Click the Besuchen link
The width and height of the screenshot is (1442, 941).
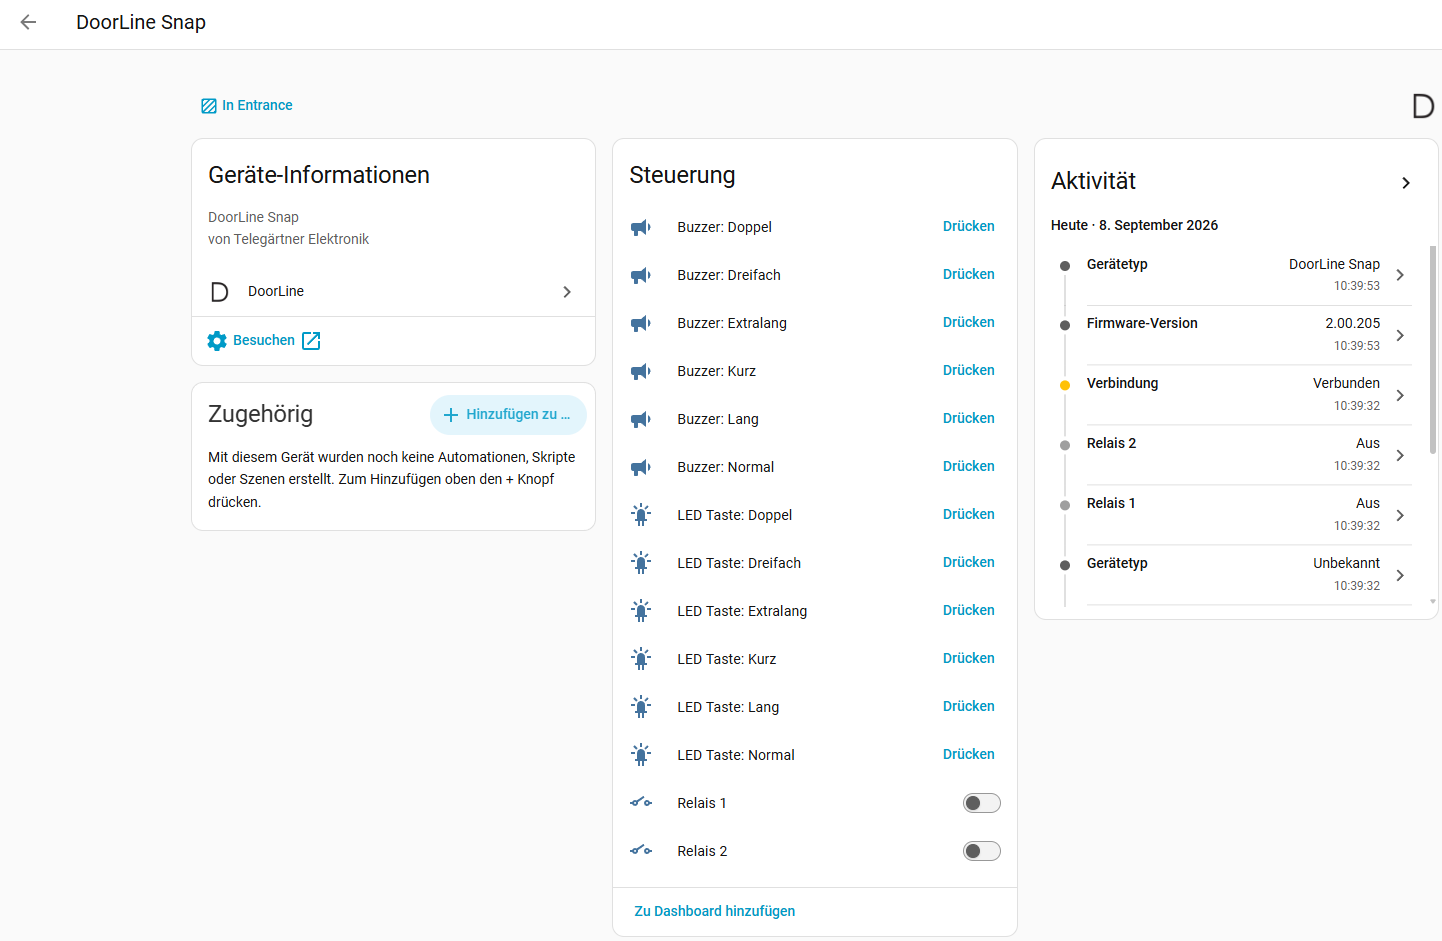pyautogui.click(x=264, y=341)
